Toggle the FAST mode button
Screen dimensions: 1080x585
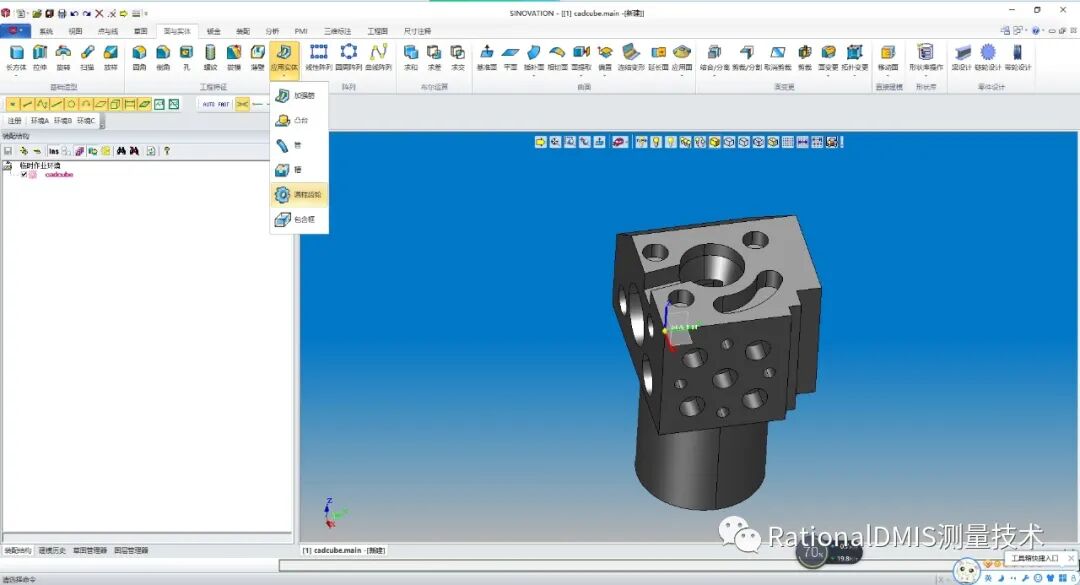tap(226, 103)
